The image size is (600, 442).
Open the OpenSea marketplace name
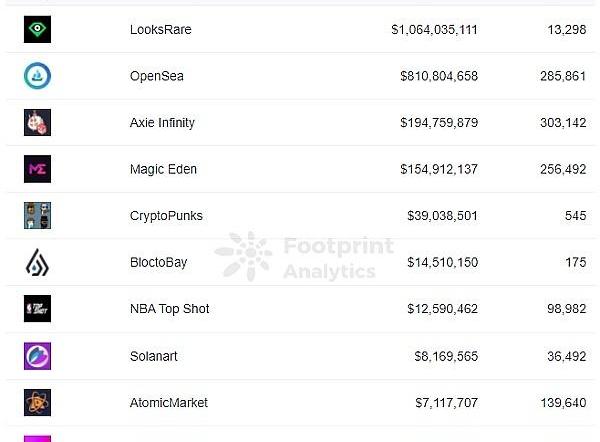point(156,76)
